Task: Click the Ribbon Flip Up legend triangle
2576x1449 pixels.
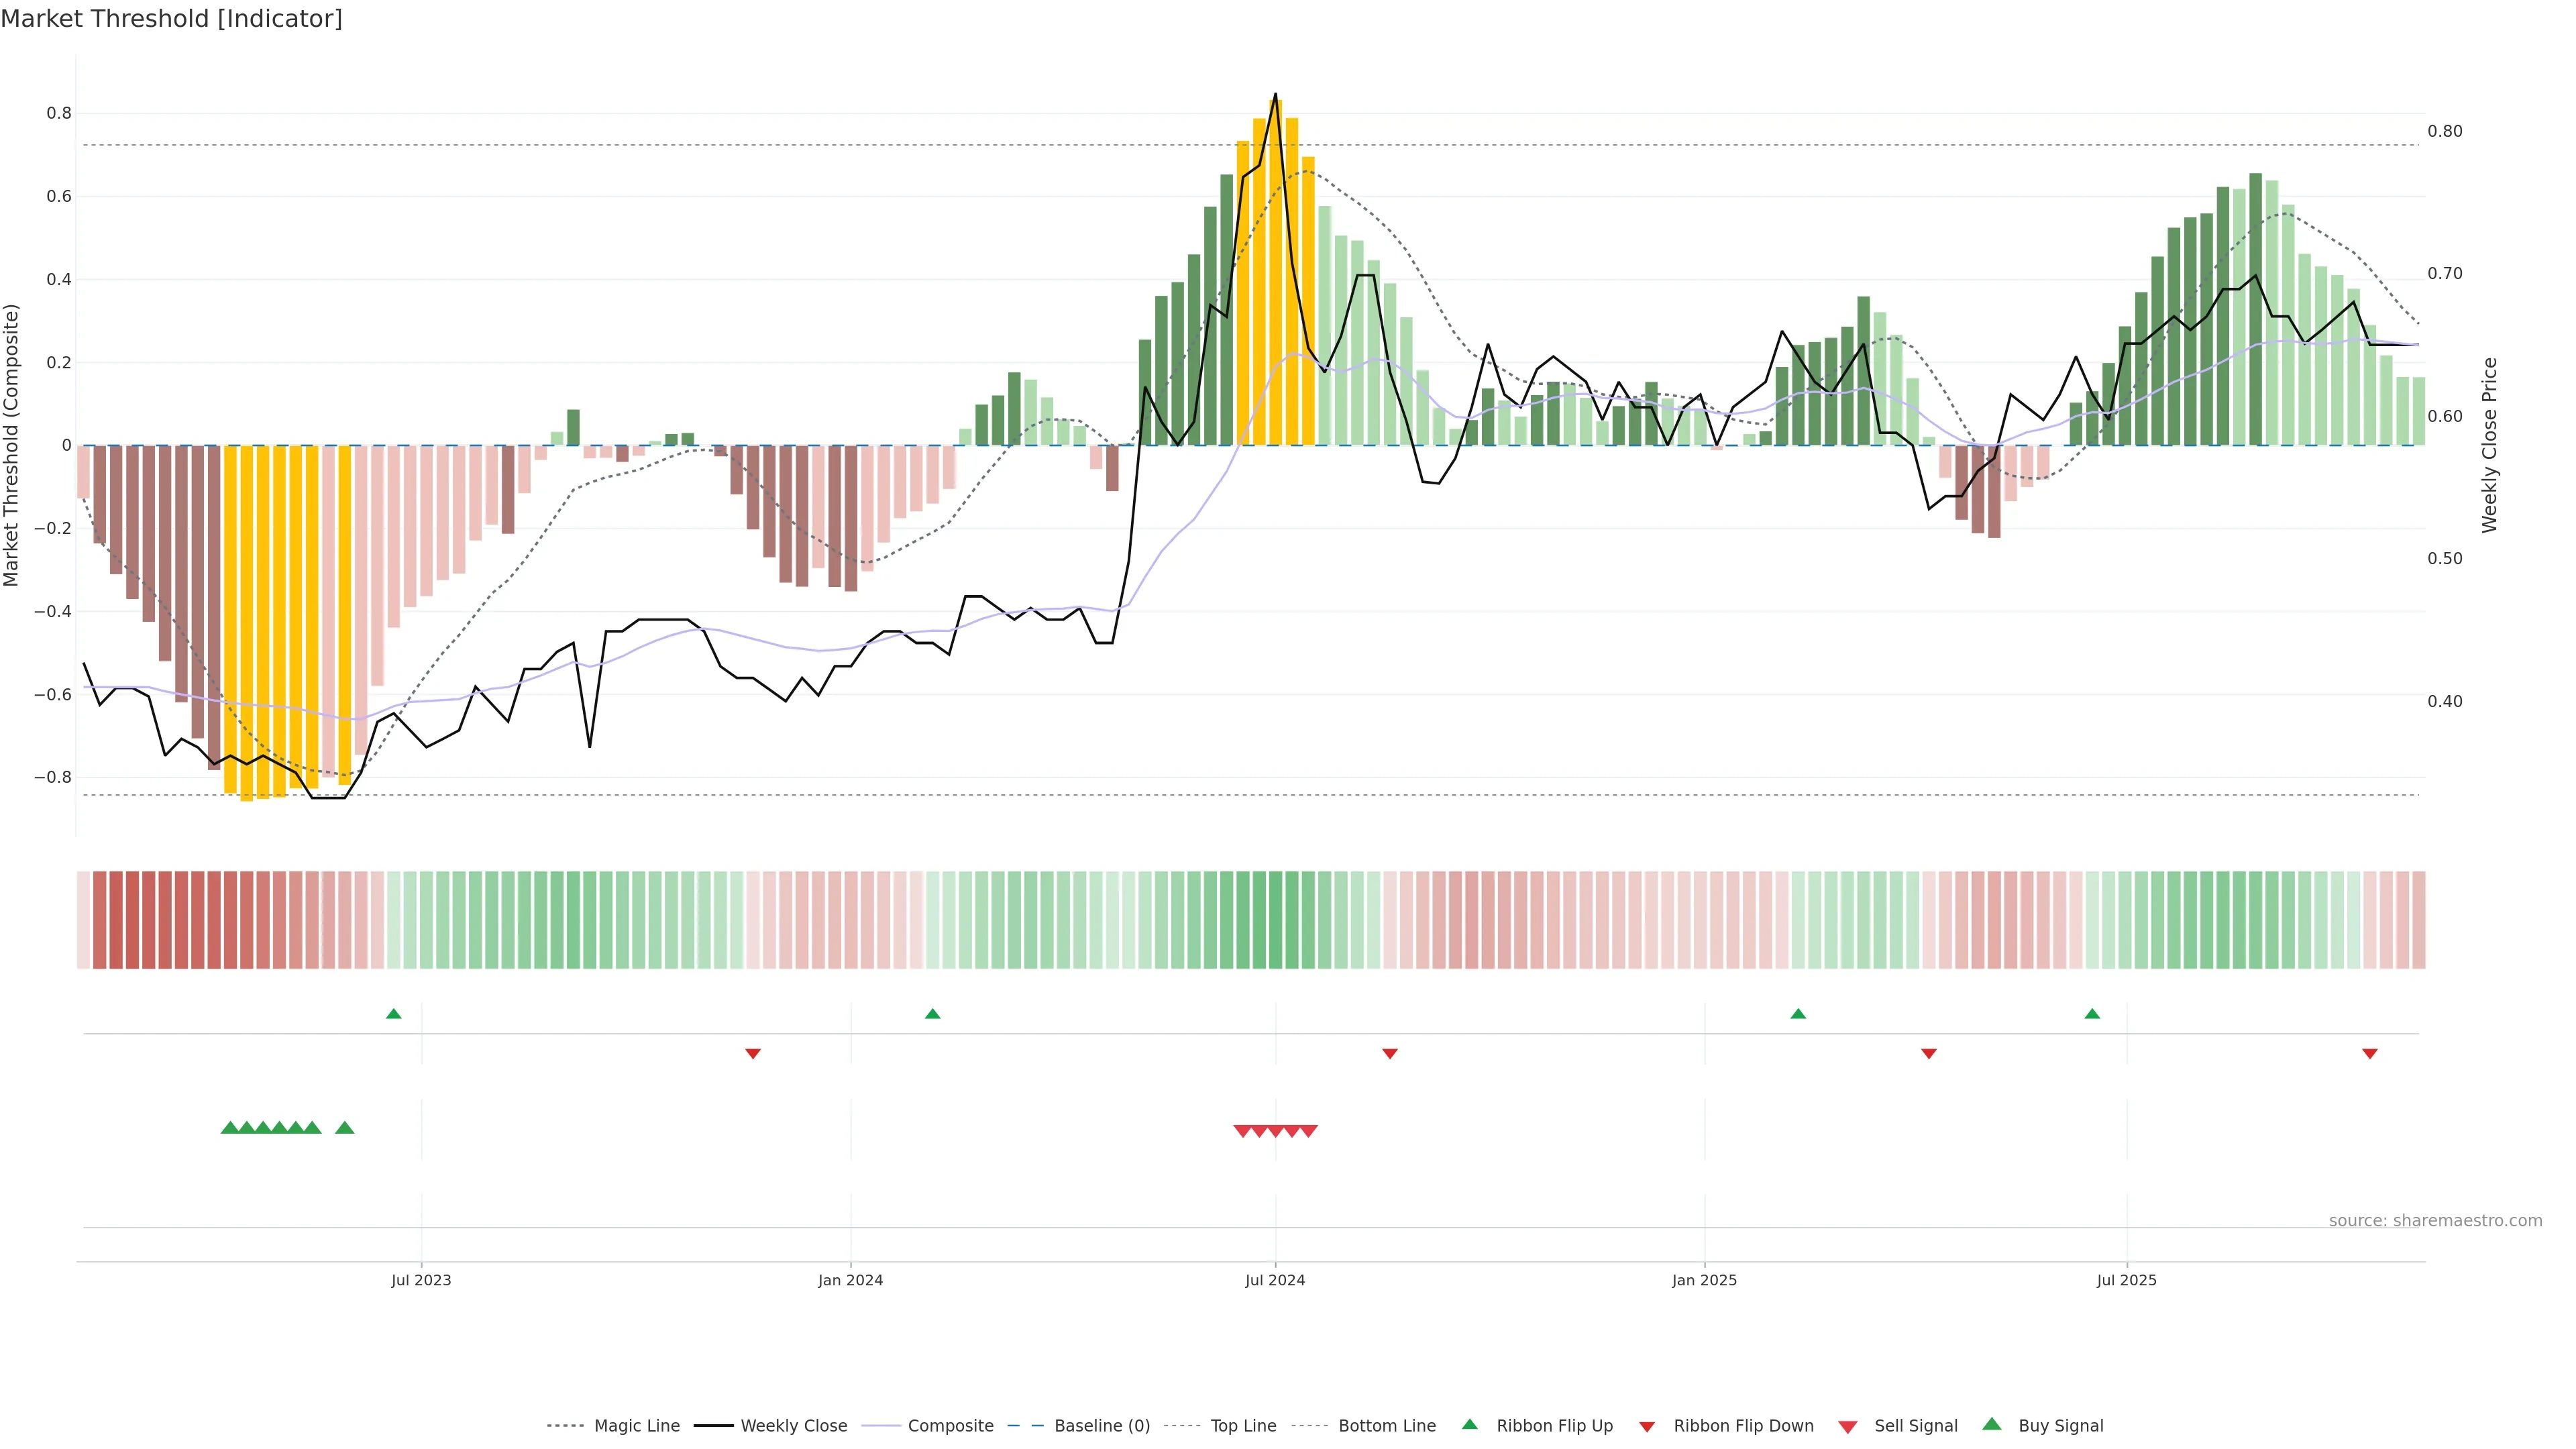Action: click(x=1469, y=1424)
